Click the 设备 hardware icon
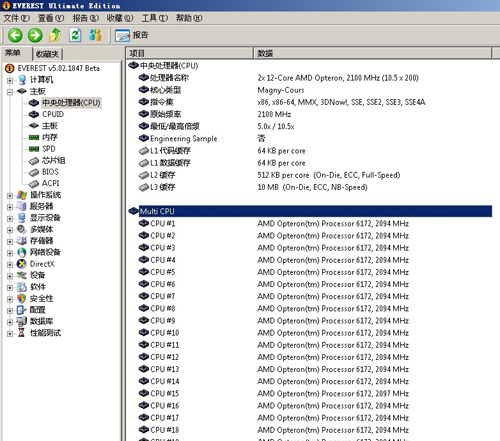Screen dimensions: 500x441 click(x=22, y=275)
